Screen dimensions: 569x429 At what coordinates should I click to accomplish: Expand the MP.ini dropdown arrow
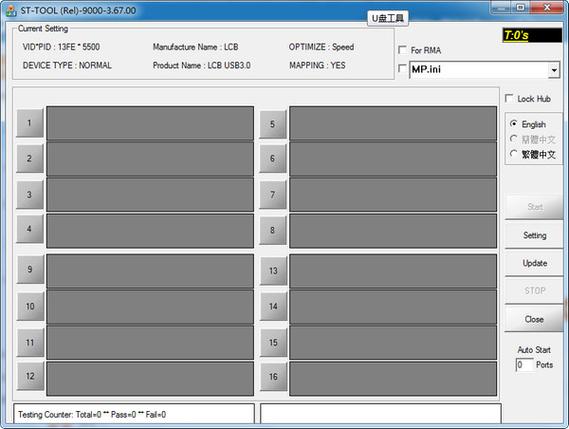554,70
